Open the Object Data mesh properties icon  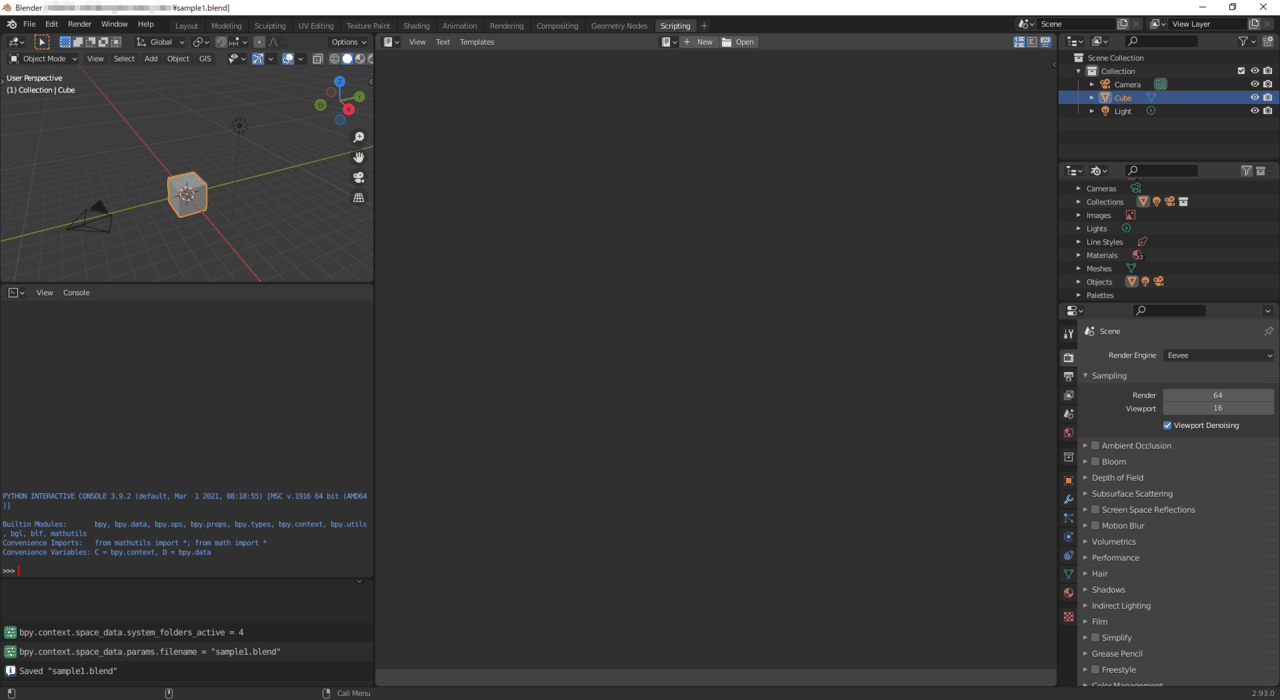pyautogui.click(x=1068, y=574)
